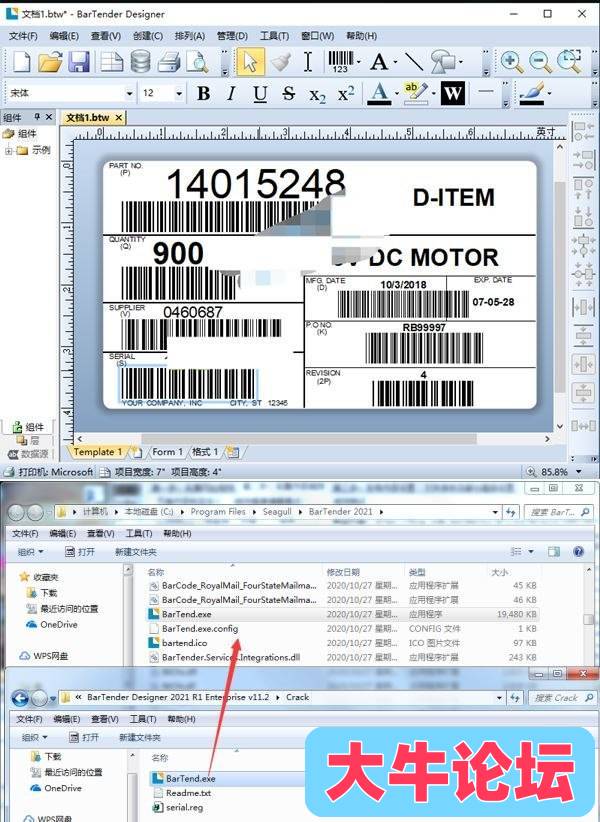Image resolution: width=600 pixels, height=822 pixels.
Task: Click the 搜索 Crack search field
Action: 562,698
